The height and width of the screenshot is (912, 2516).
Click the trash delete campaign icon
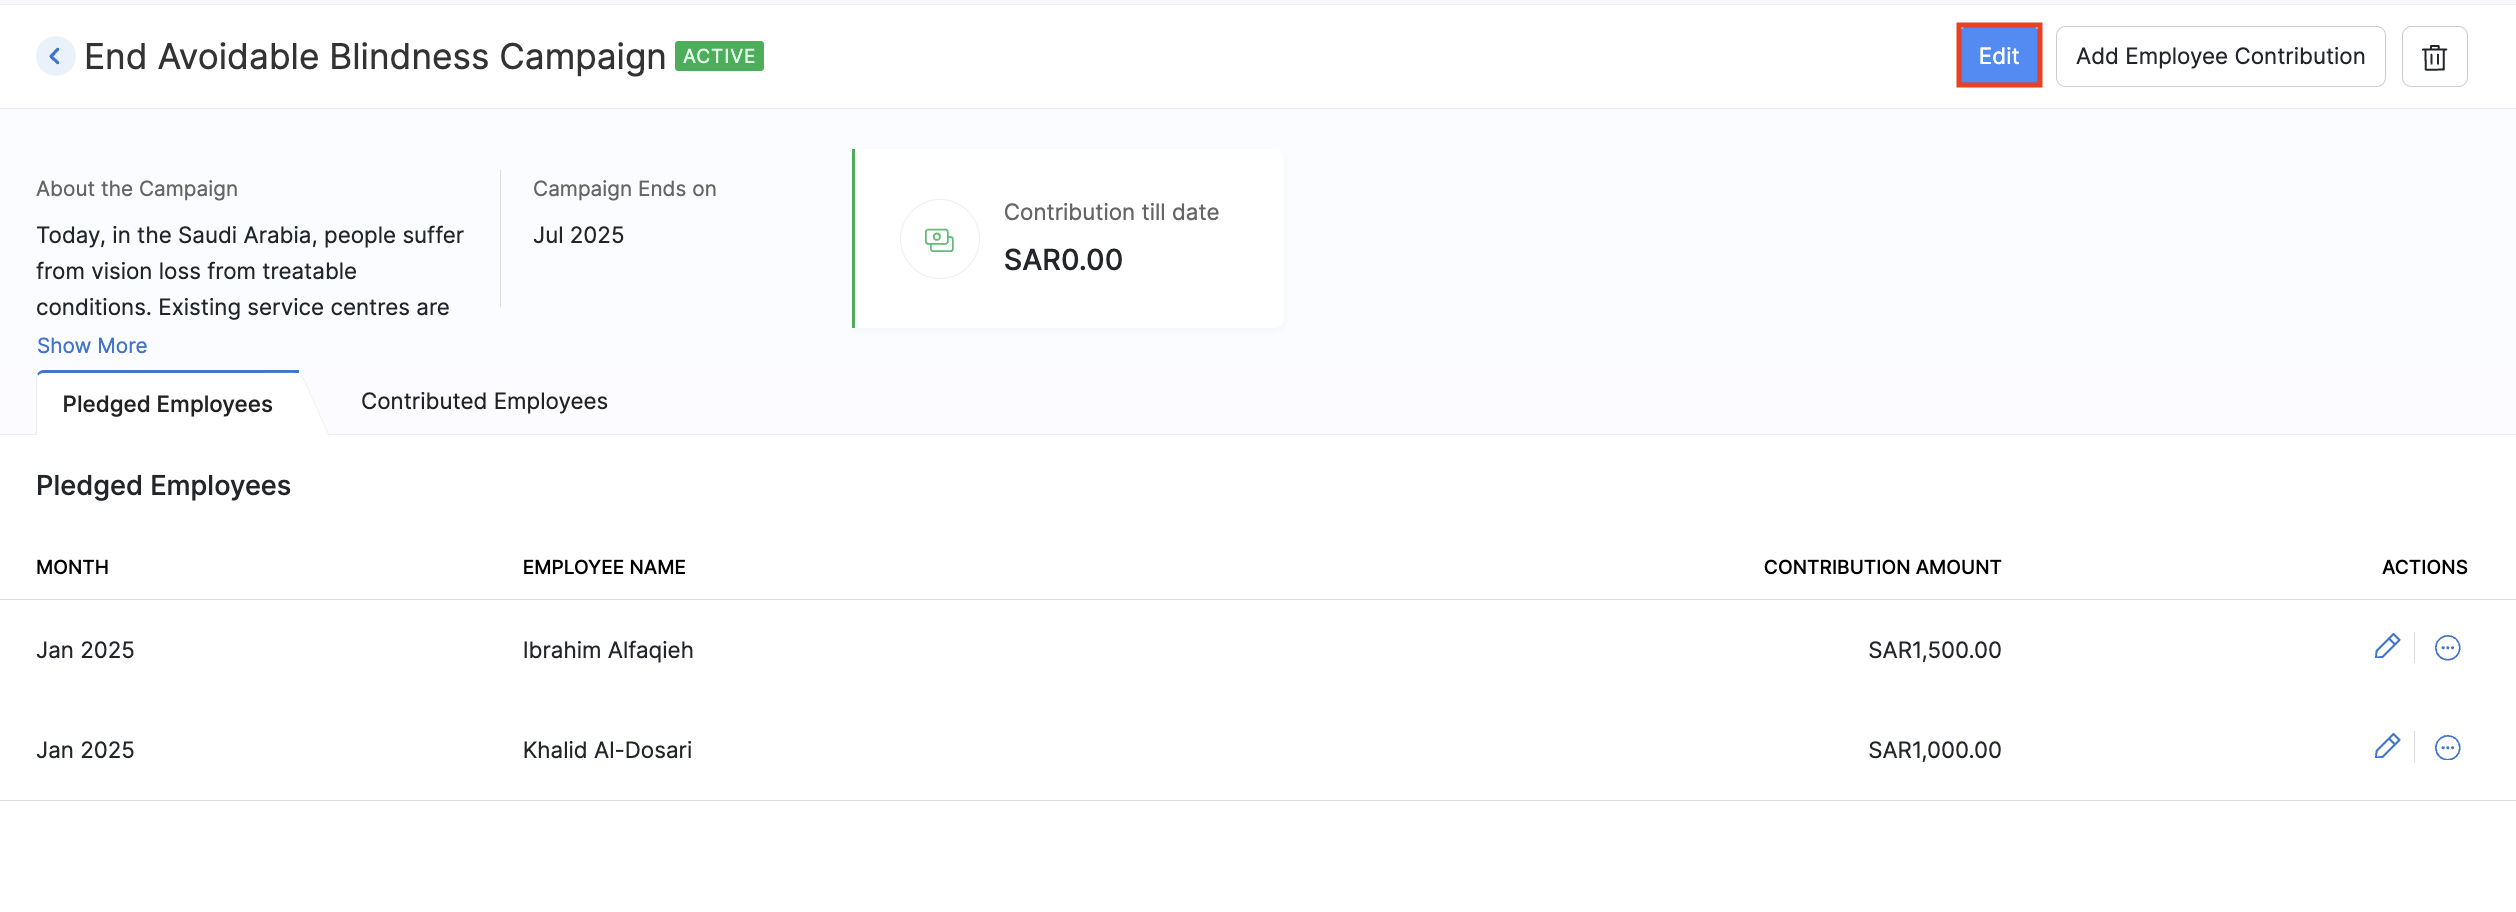click(2434, 57)
